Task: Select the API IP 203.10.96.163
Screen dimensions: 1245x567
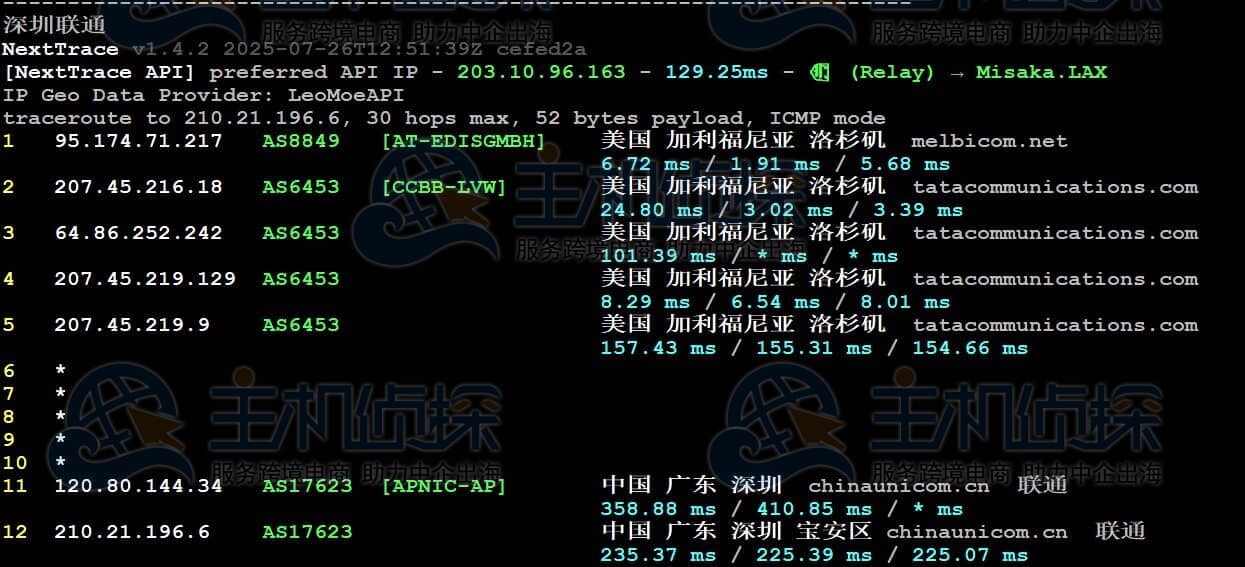Action: [x=541, y=72]
